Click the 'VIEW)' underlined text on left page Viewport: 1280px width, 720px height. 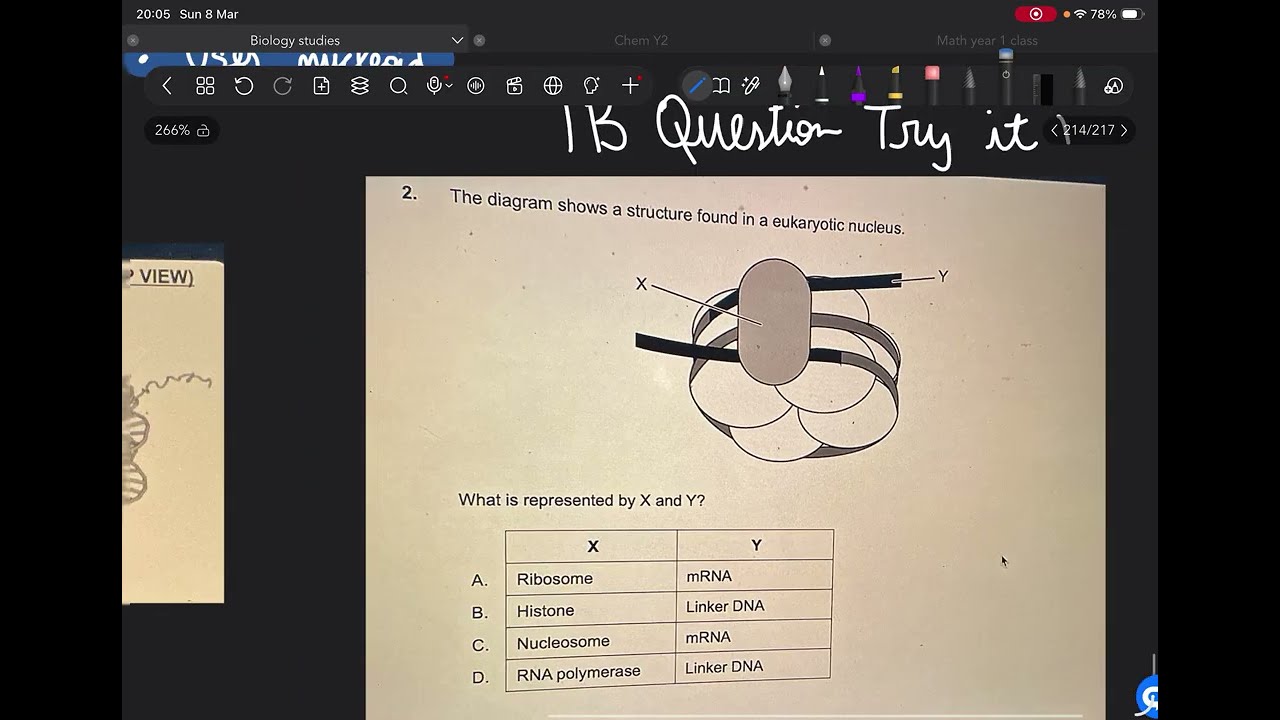click(x=165, y=277)
